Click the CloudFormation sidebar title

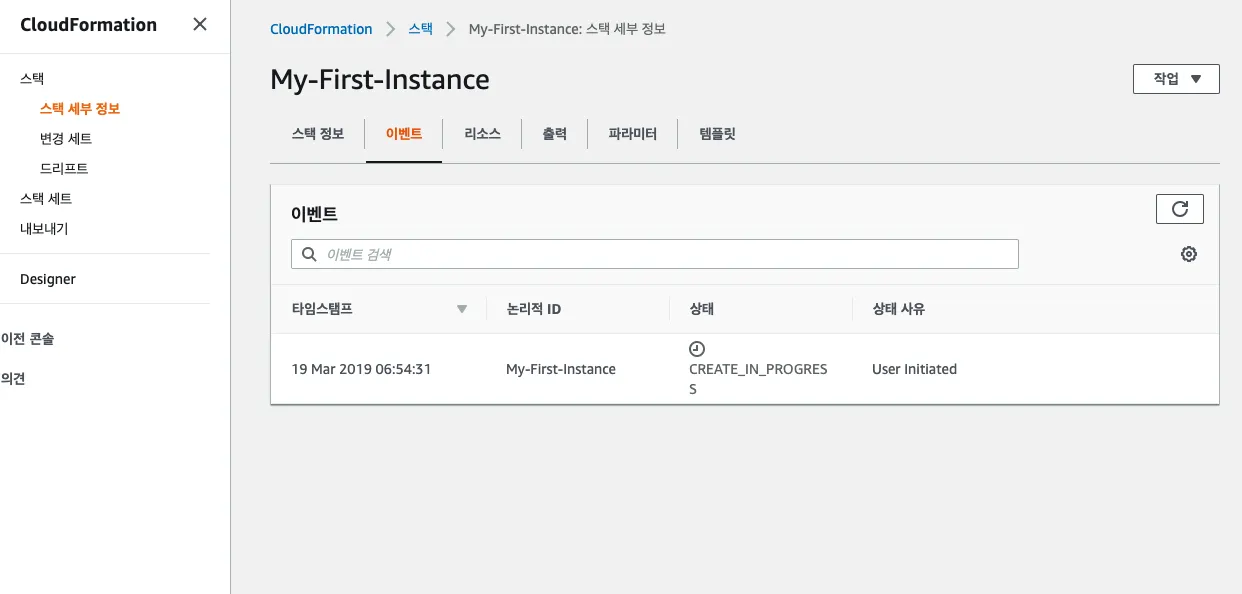pos(88,25)
